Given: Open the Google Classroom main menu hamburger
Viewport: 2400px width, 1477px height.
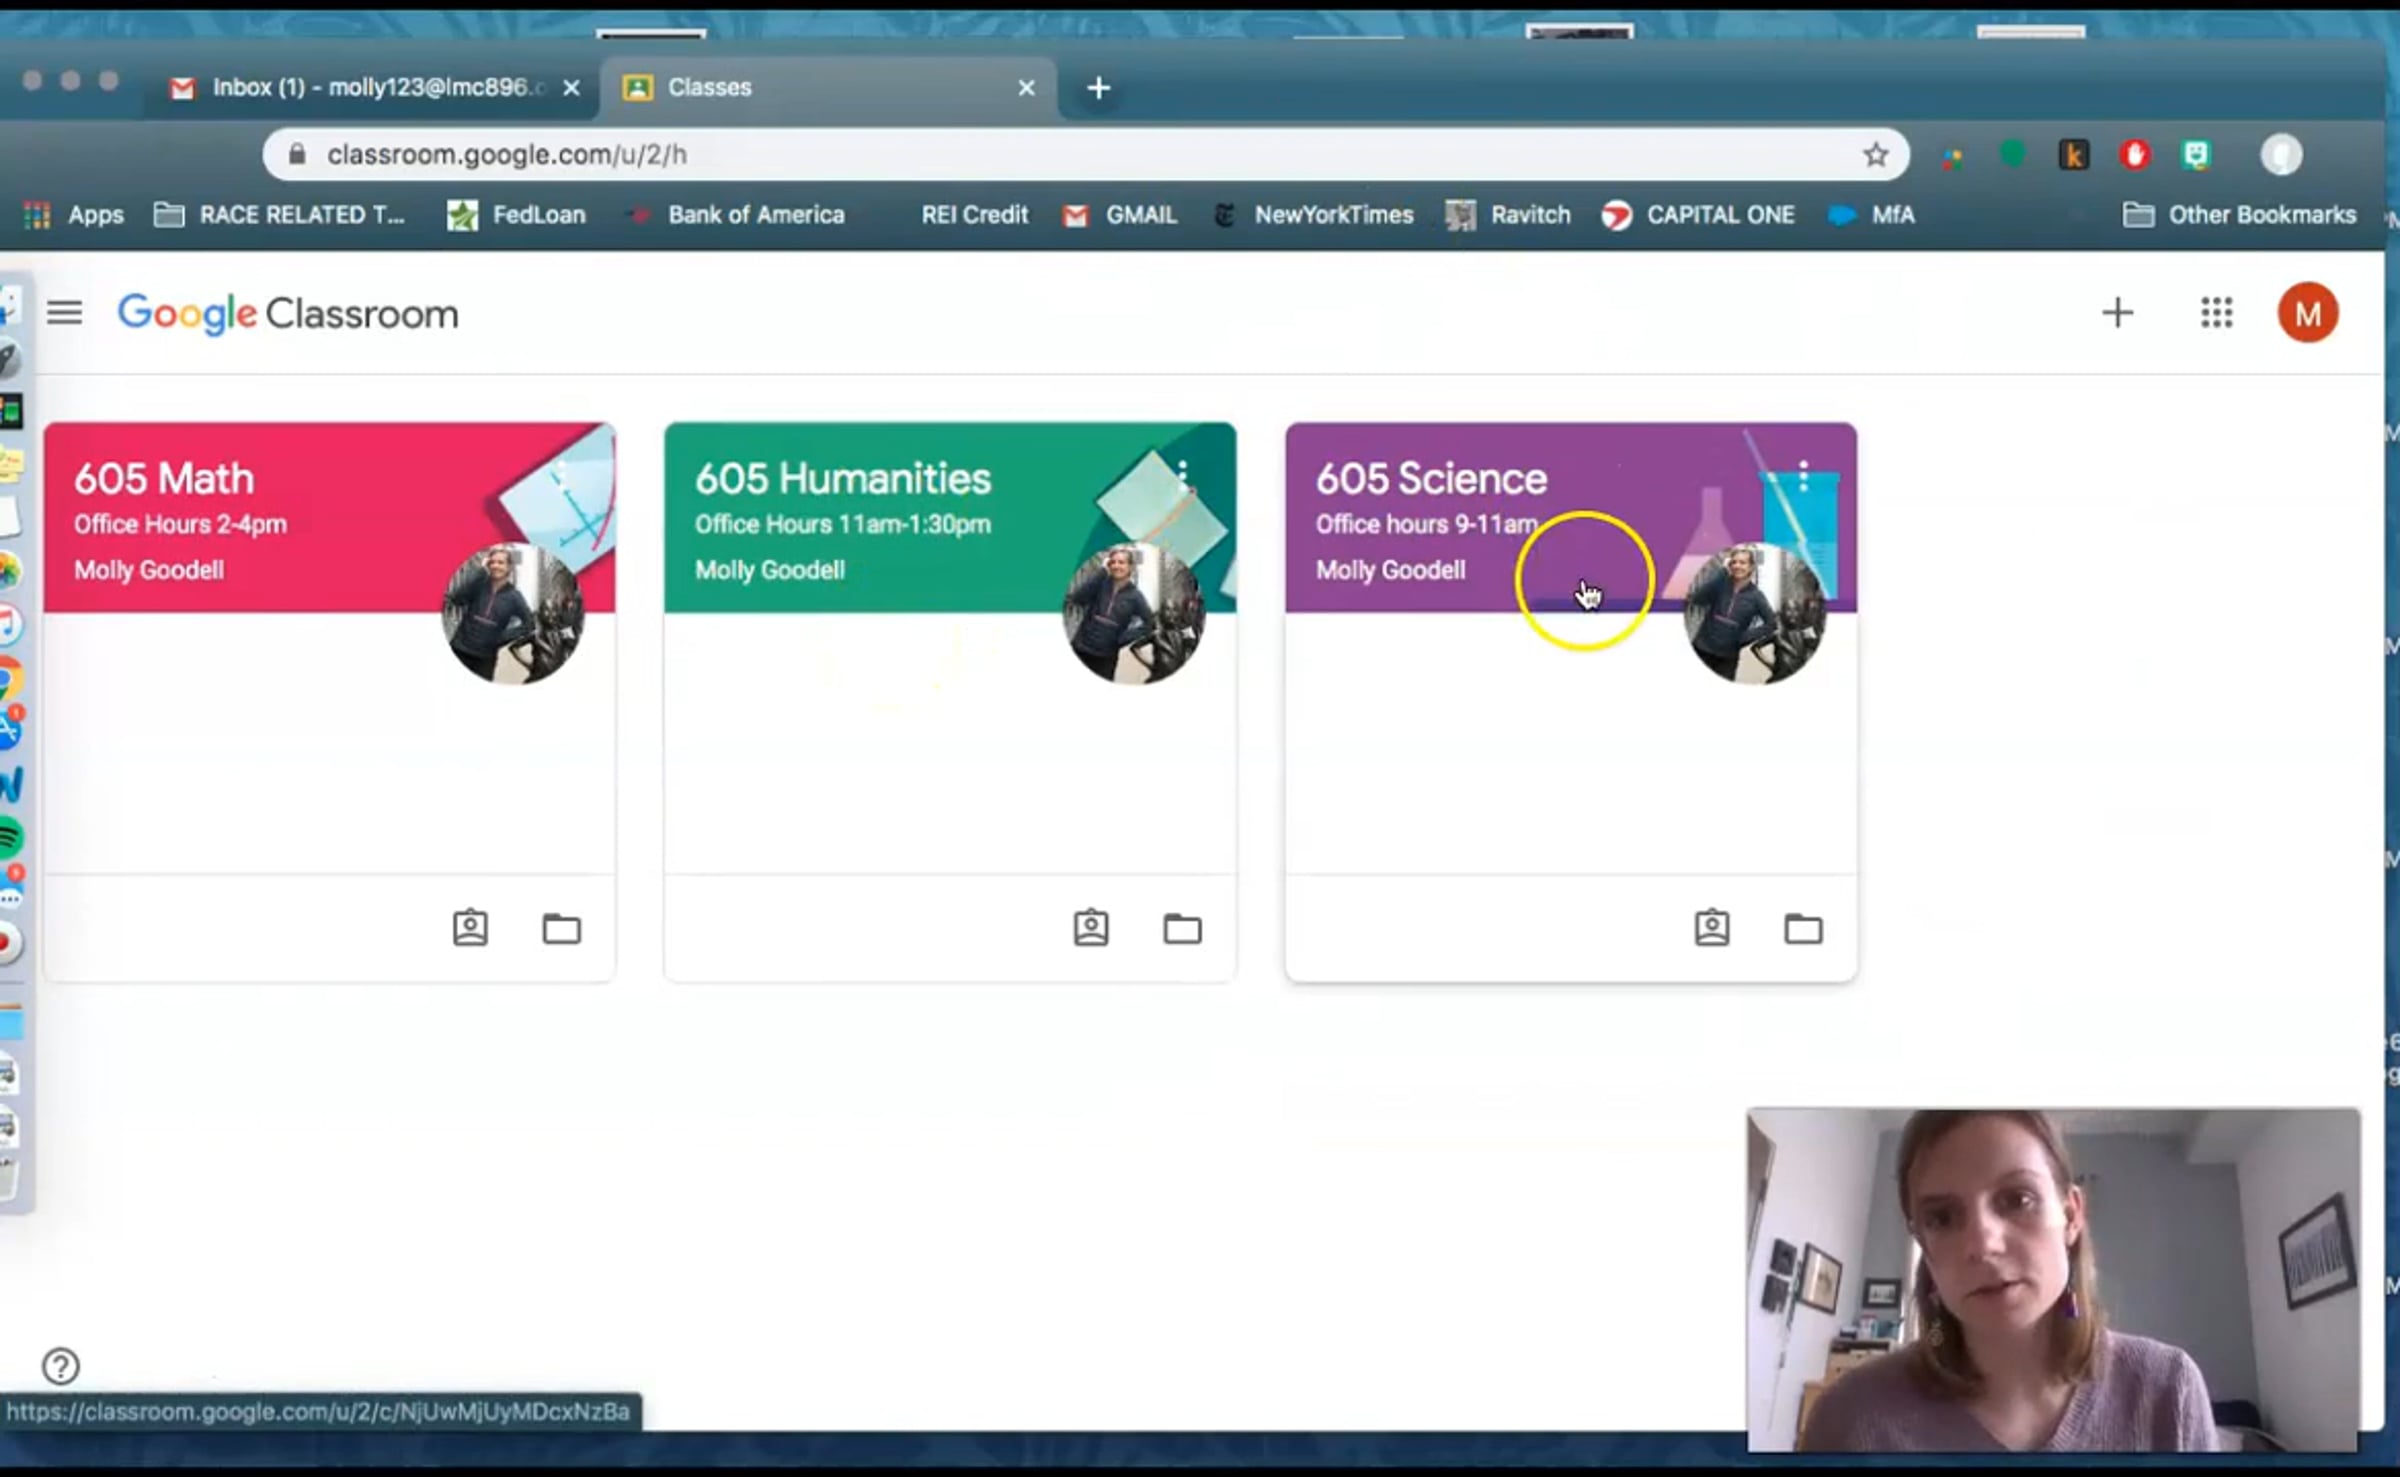Looking at the screenshot, I should 65,313.
